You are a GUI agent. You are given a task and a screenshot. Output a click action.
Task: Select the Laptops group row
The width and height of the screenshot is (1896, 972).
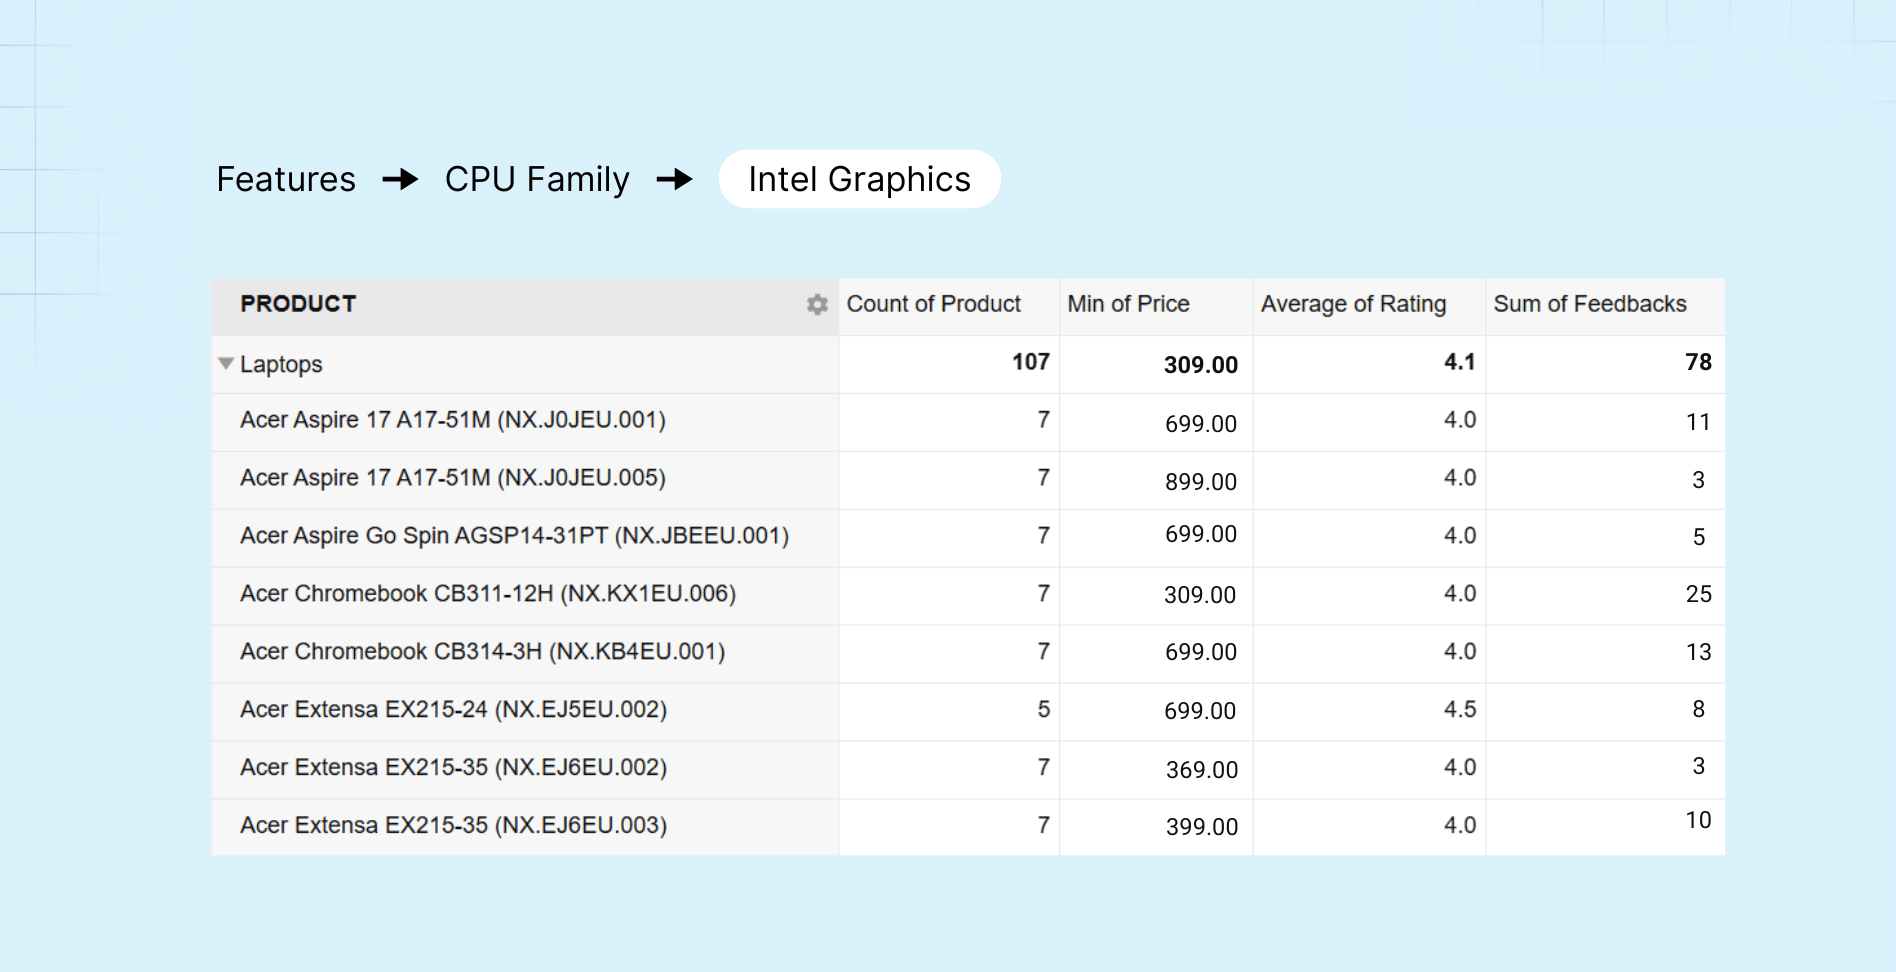coord(281,365)
